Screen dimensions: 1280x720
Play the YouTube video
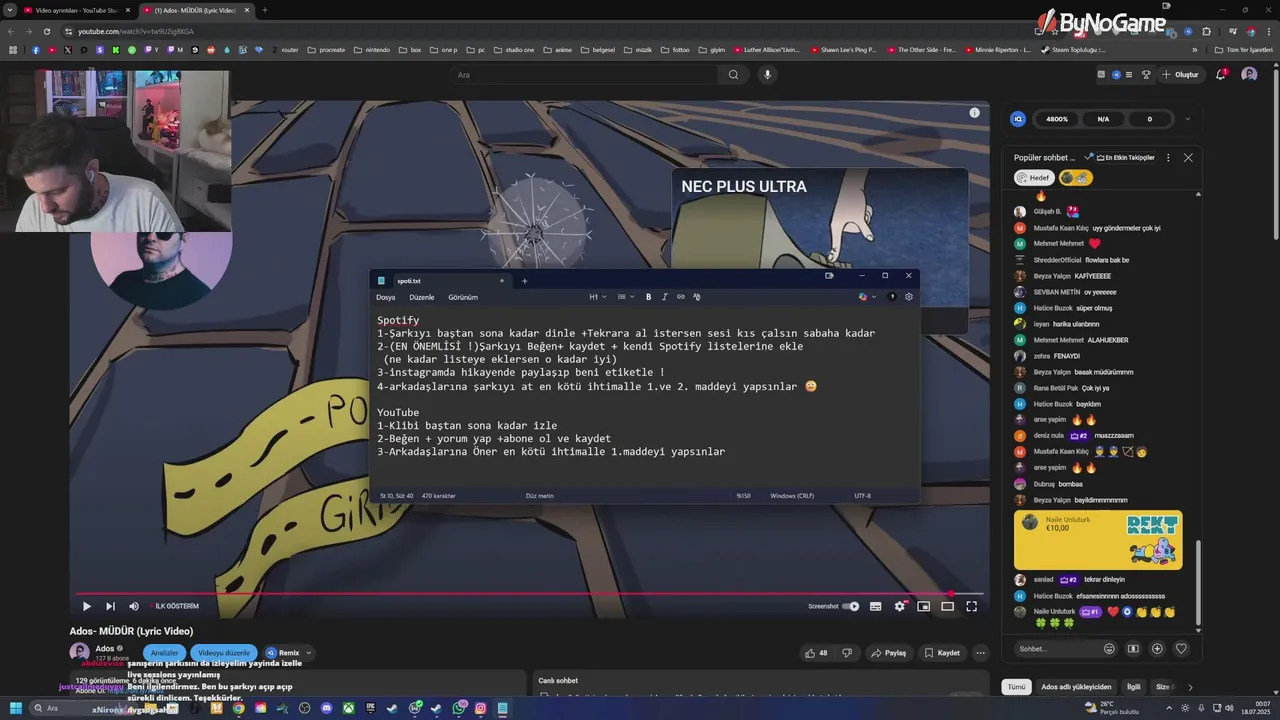click(87, 606)
